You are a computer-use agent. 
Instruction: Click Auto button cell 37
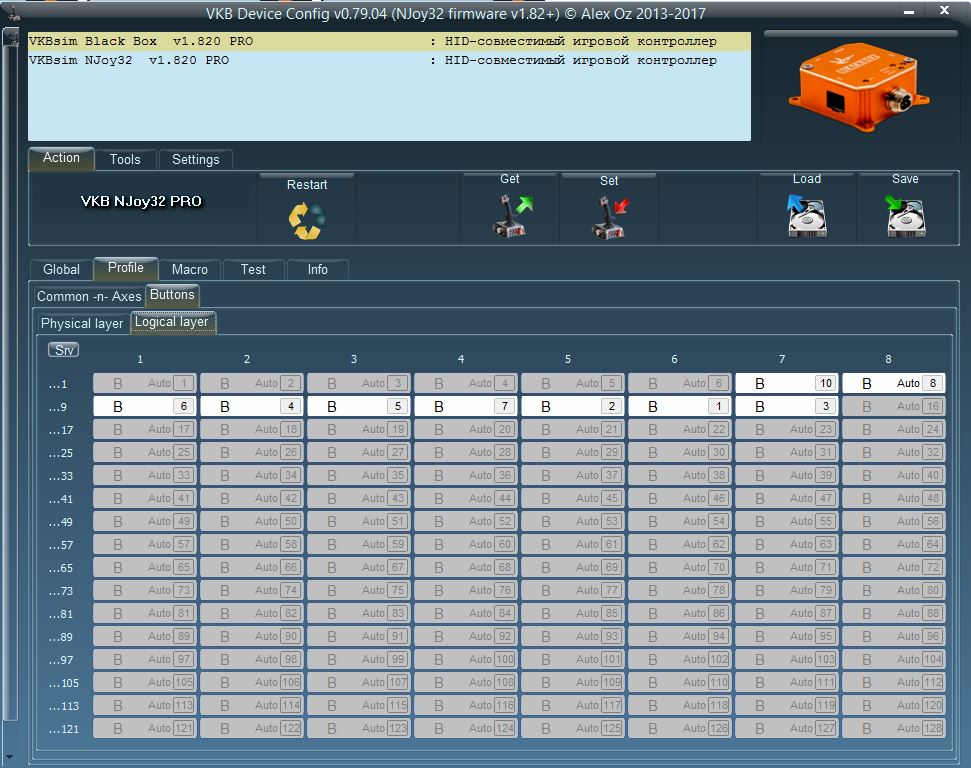573,475
